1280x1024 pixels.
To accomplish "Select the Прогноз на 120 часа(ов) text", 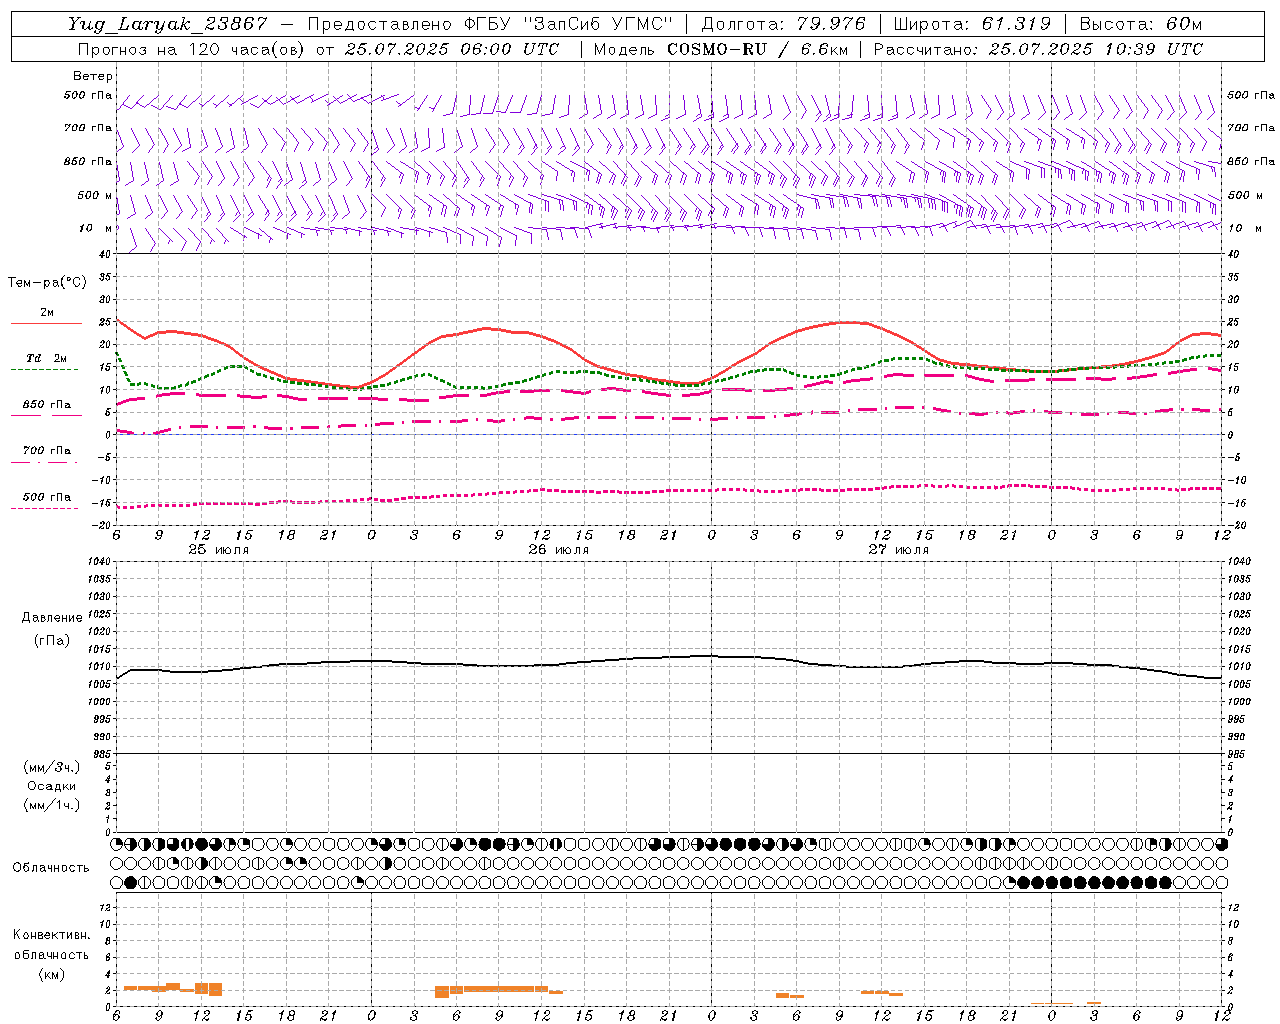I will pos(193,49).
